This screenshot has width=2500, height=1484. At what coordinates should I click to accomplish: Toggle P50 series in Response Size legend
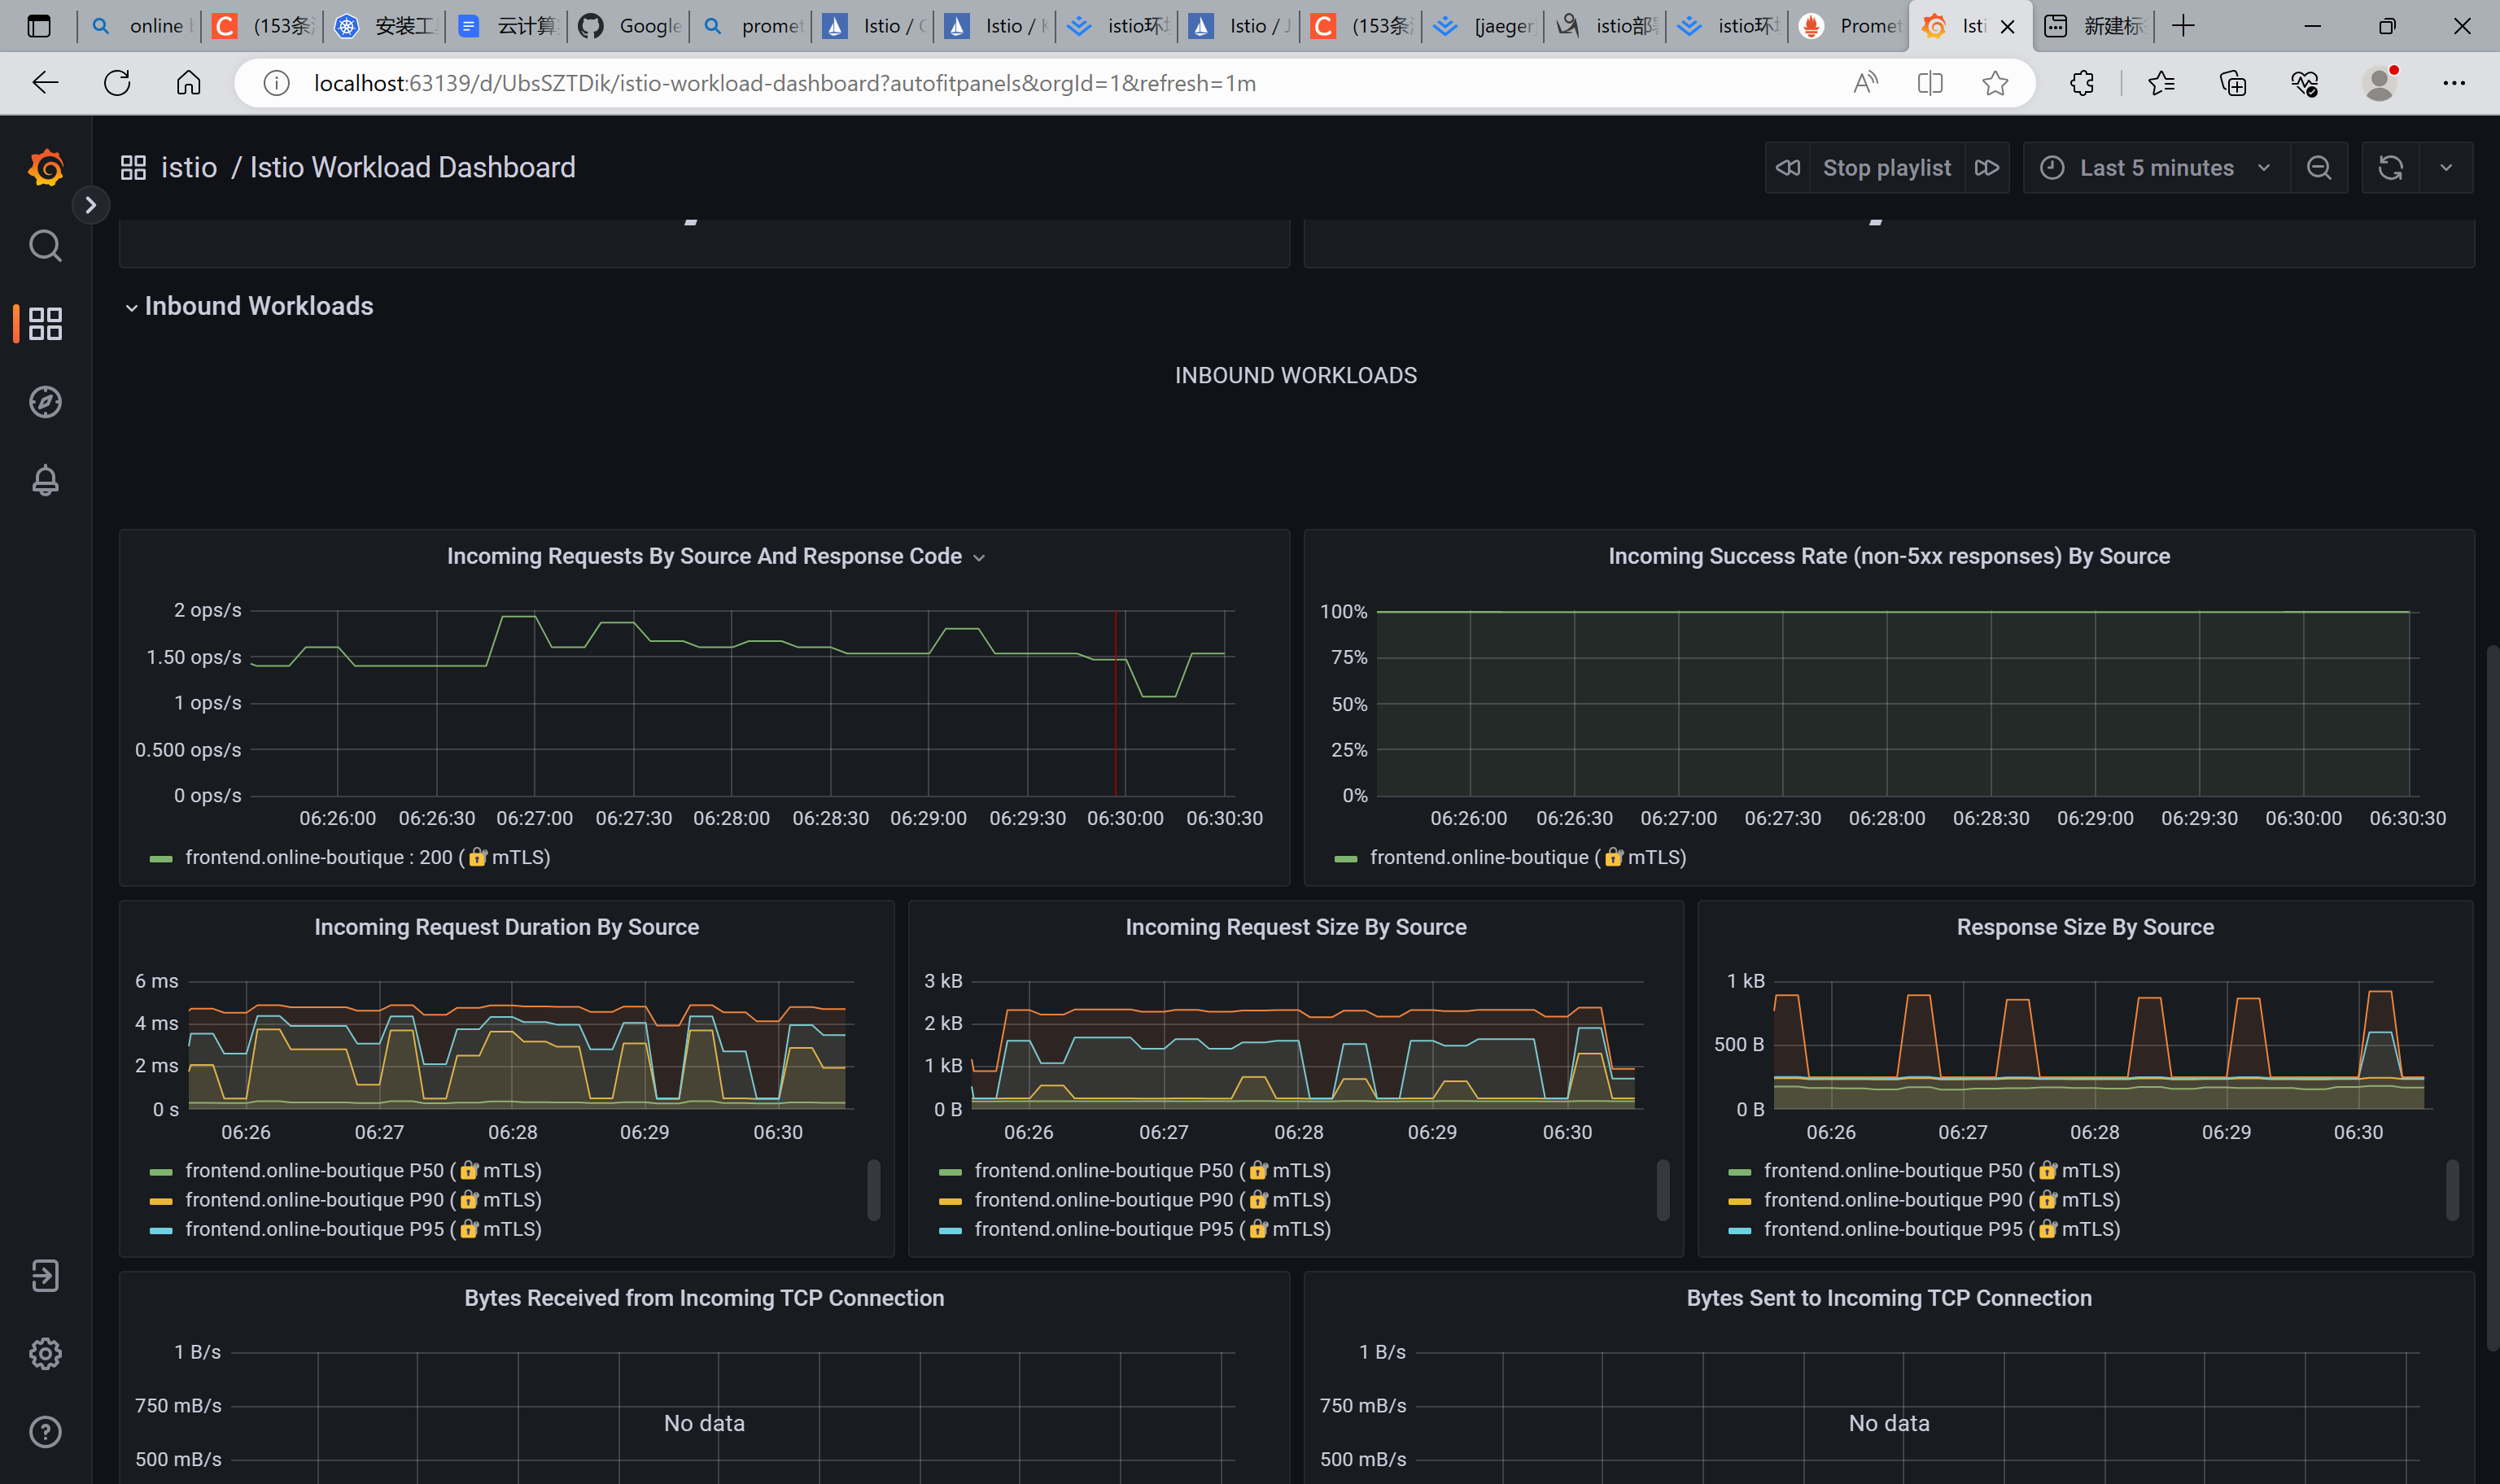[1942, 1170]
